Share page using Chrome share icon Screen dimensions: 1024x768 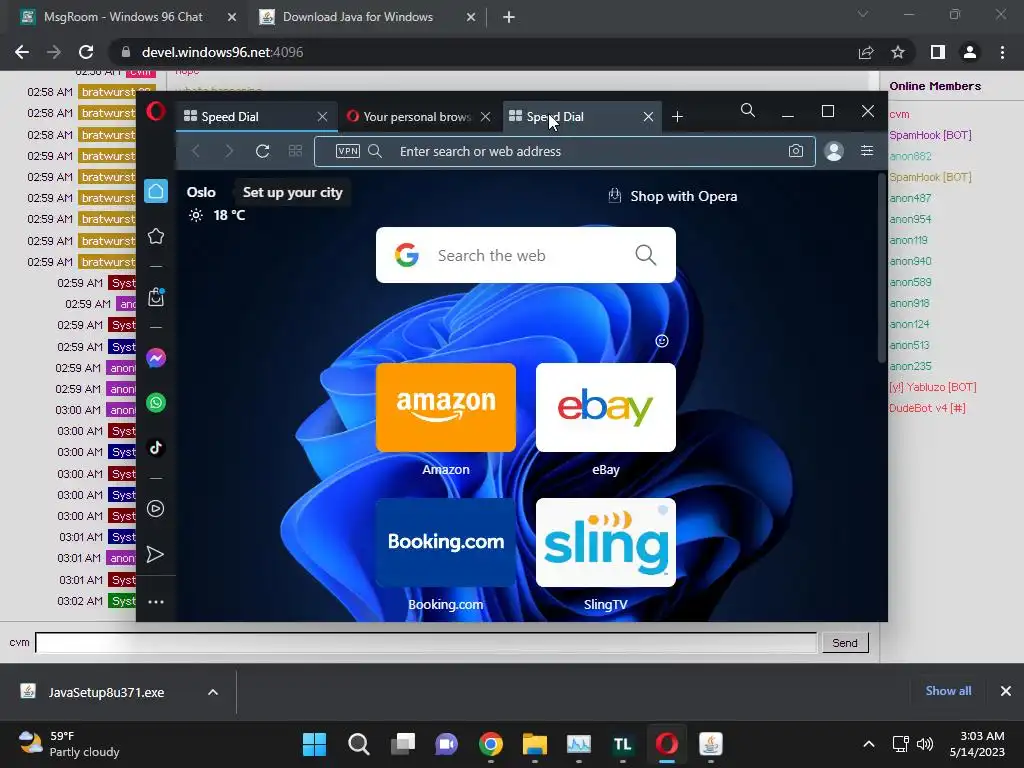tap(866, 52)
